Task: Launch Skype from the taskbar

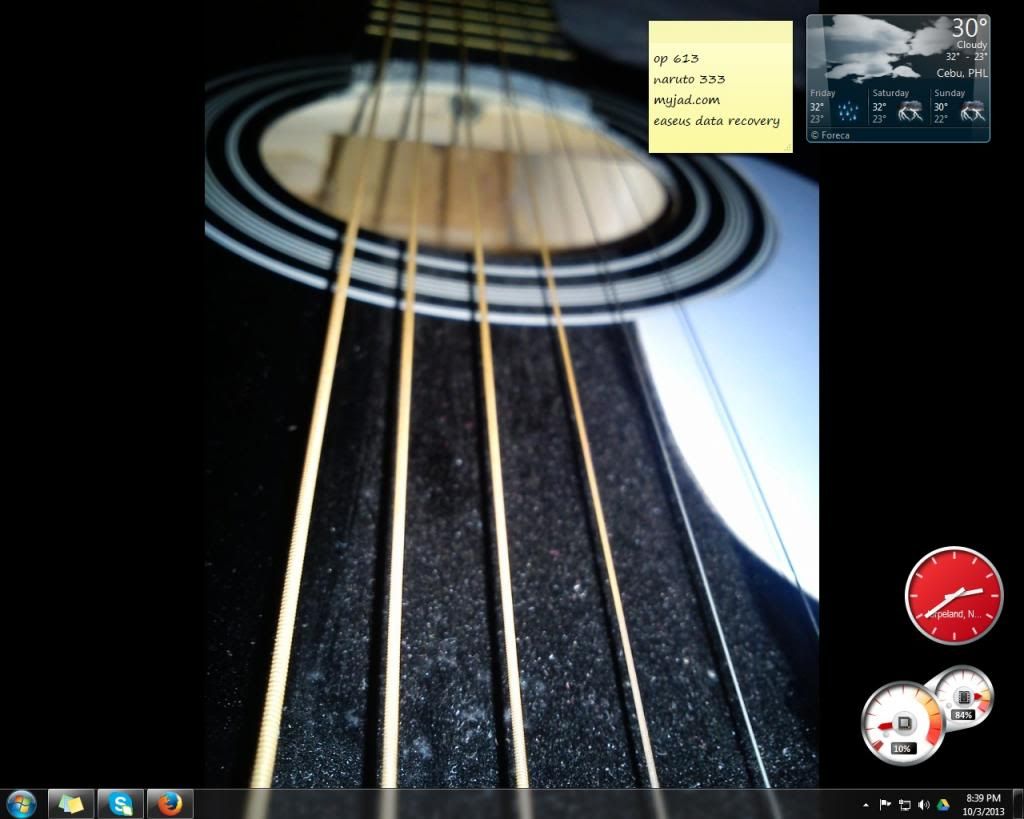Action: click(121, 803)
